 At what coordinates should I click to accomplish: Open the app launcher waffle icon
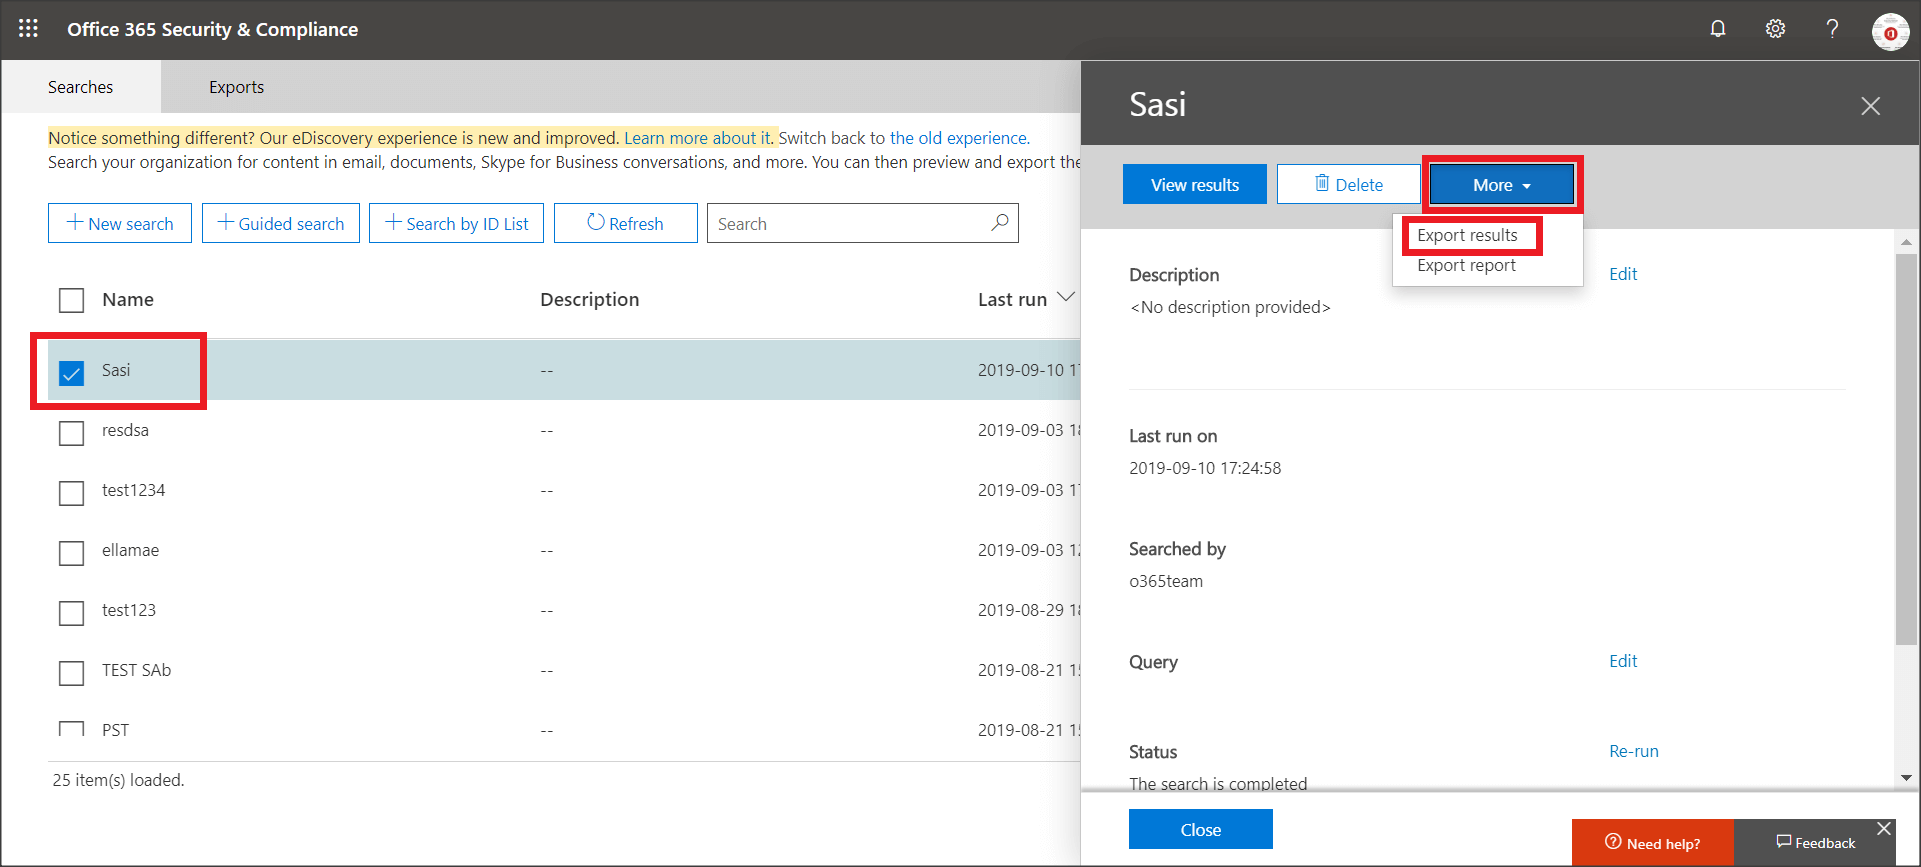point(28,29)
